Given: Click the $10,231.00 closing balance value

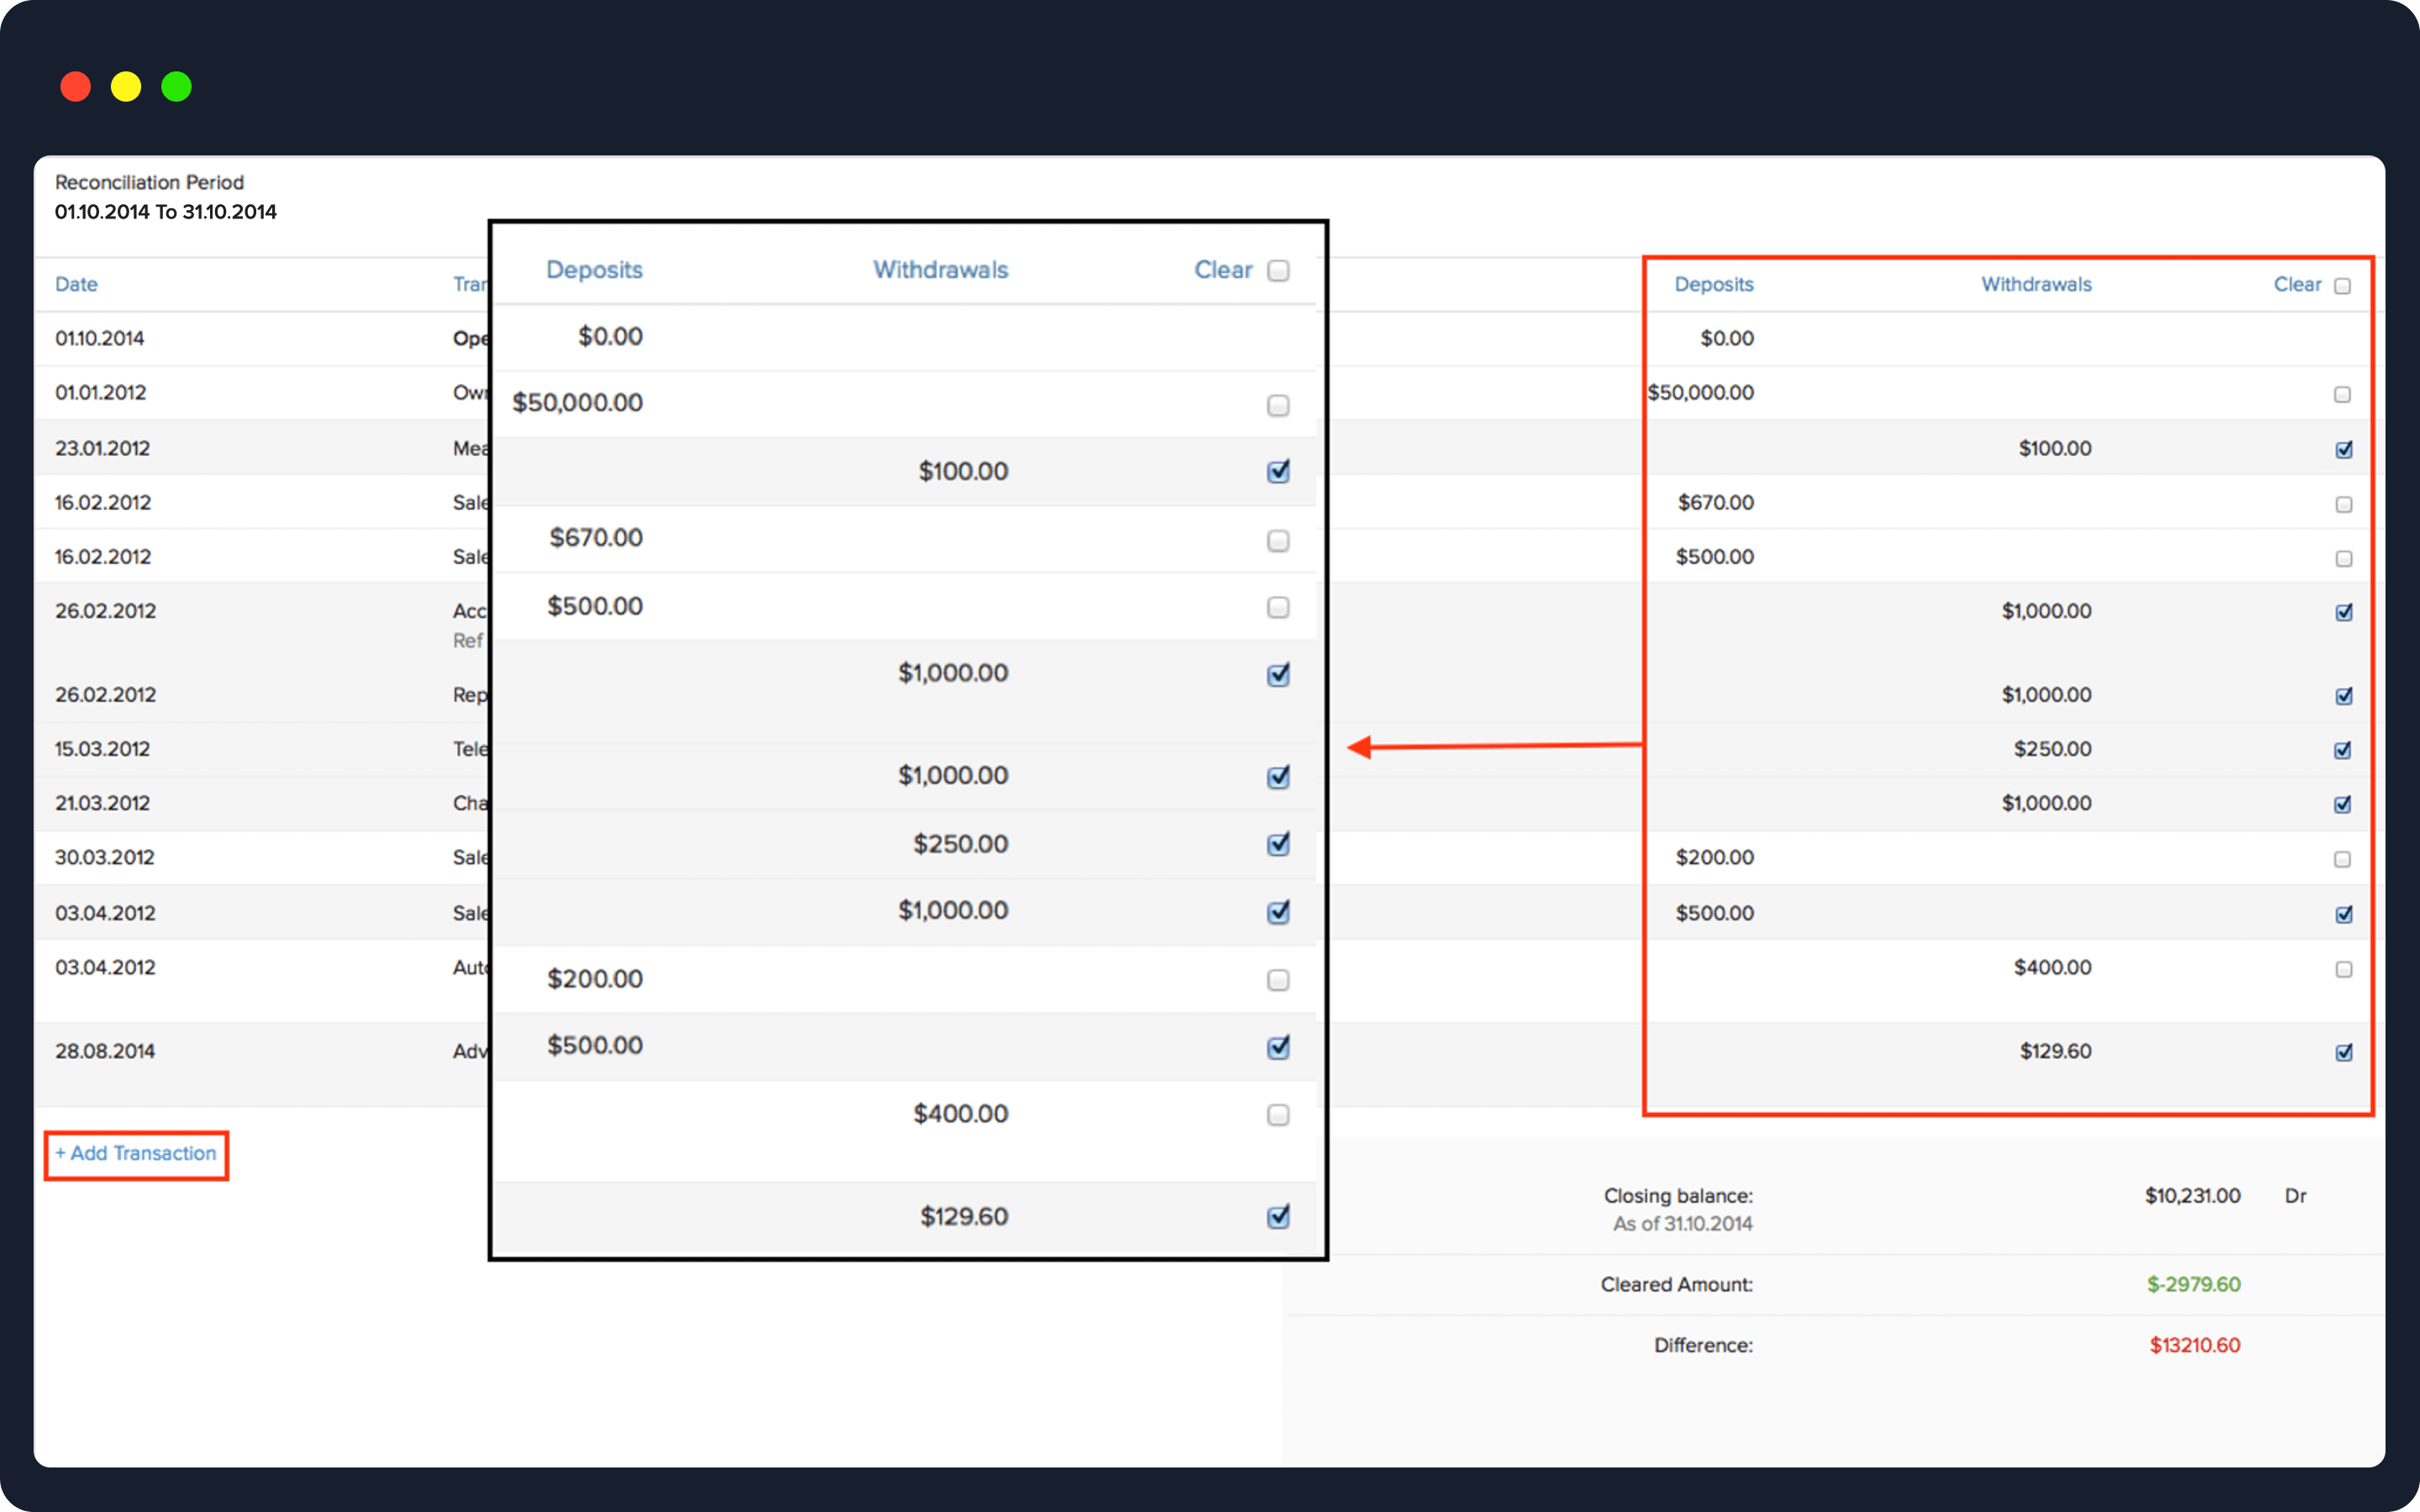Looking at the screenshot, I should click(2192, 1196).
